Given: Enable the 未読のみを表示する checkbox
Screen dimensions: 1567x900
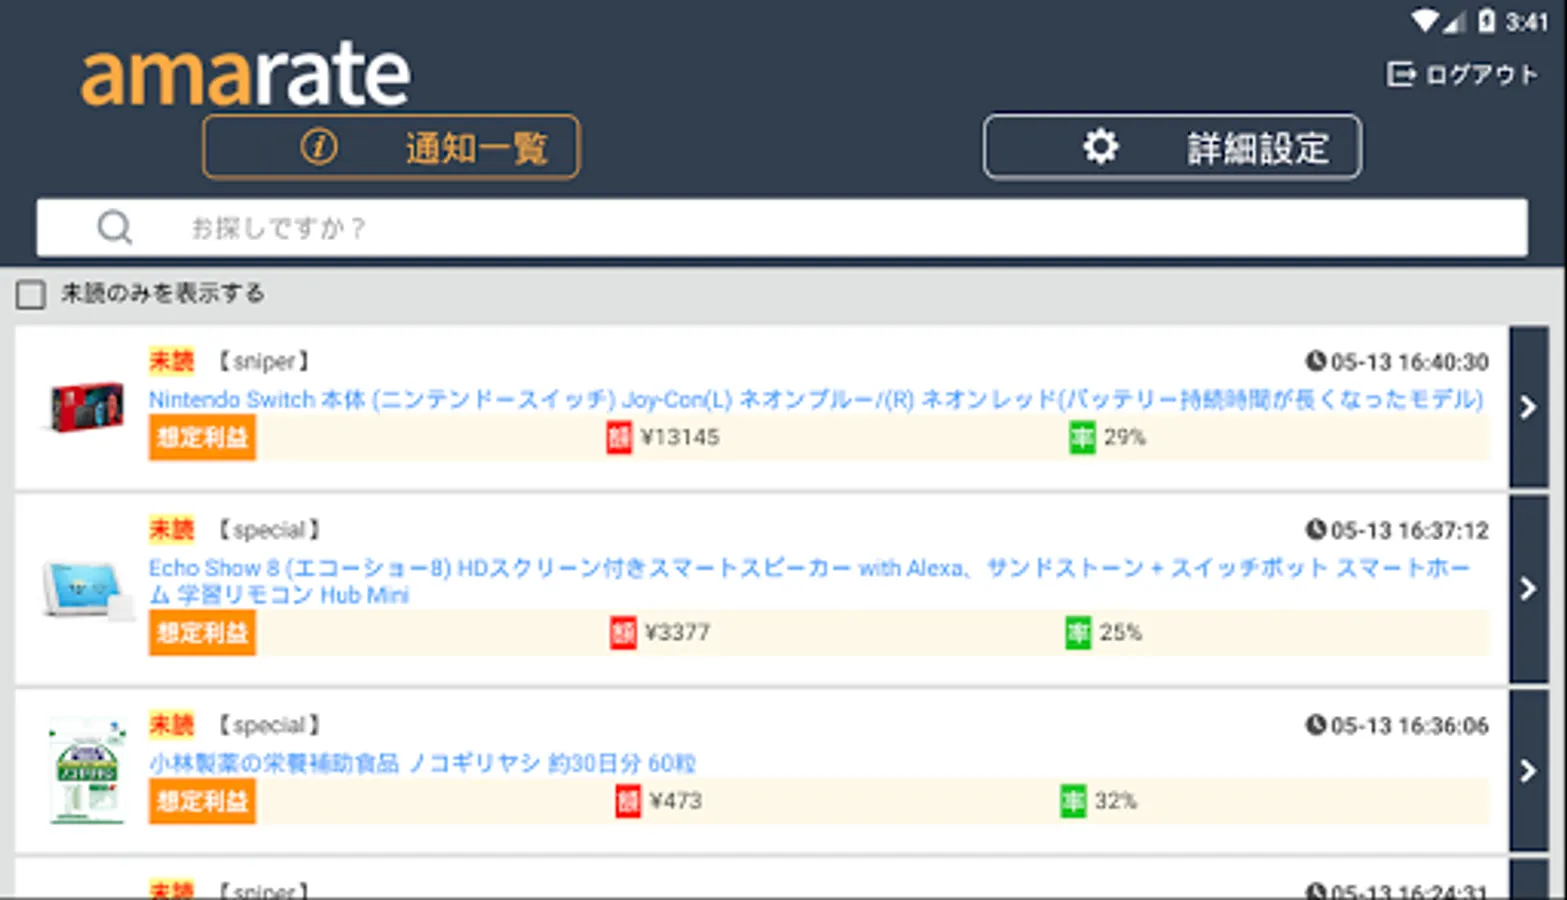Looking at the screenshot, I should 30,293.
